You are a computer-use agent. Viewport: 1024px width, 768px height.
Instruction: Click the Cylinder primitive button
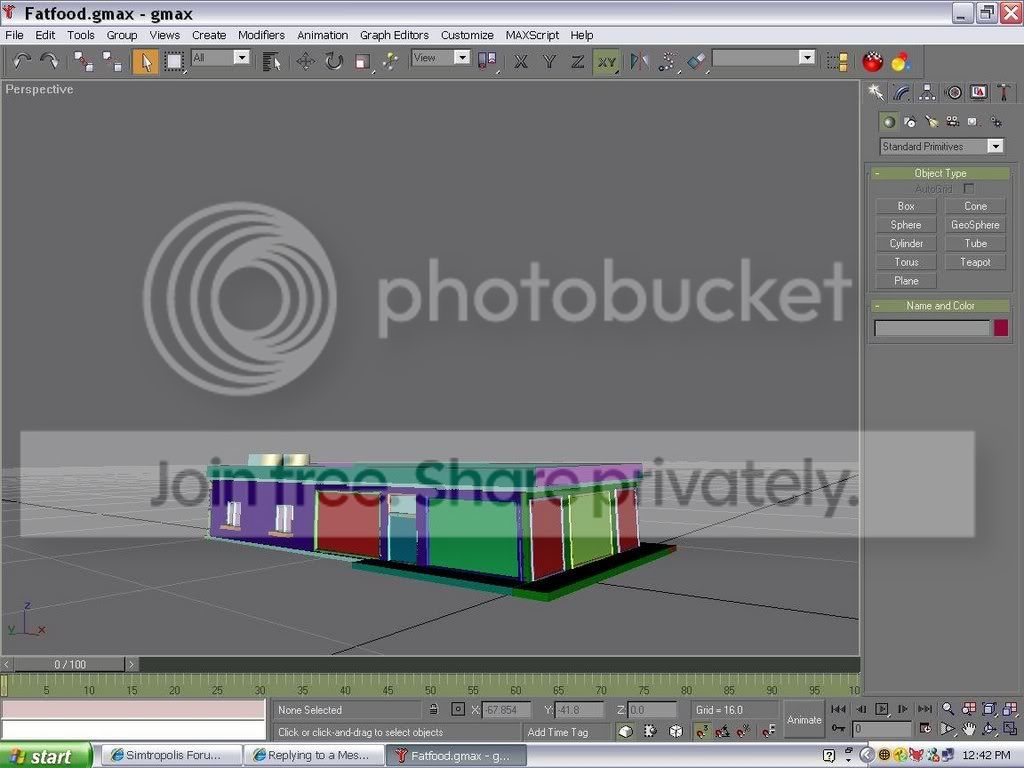[906, 243]
